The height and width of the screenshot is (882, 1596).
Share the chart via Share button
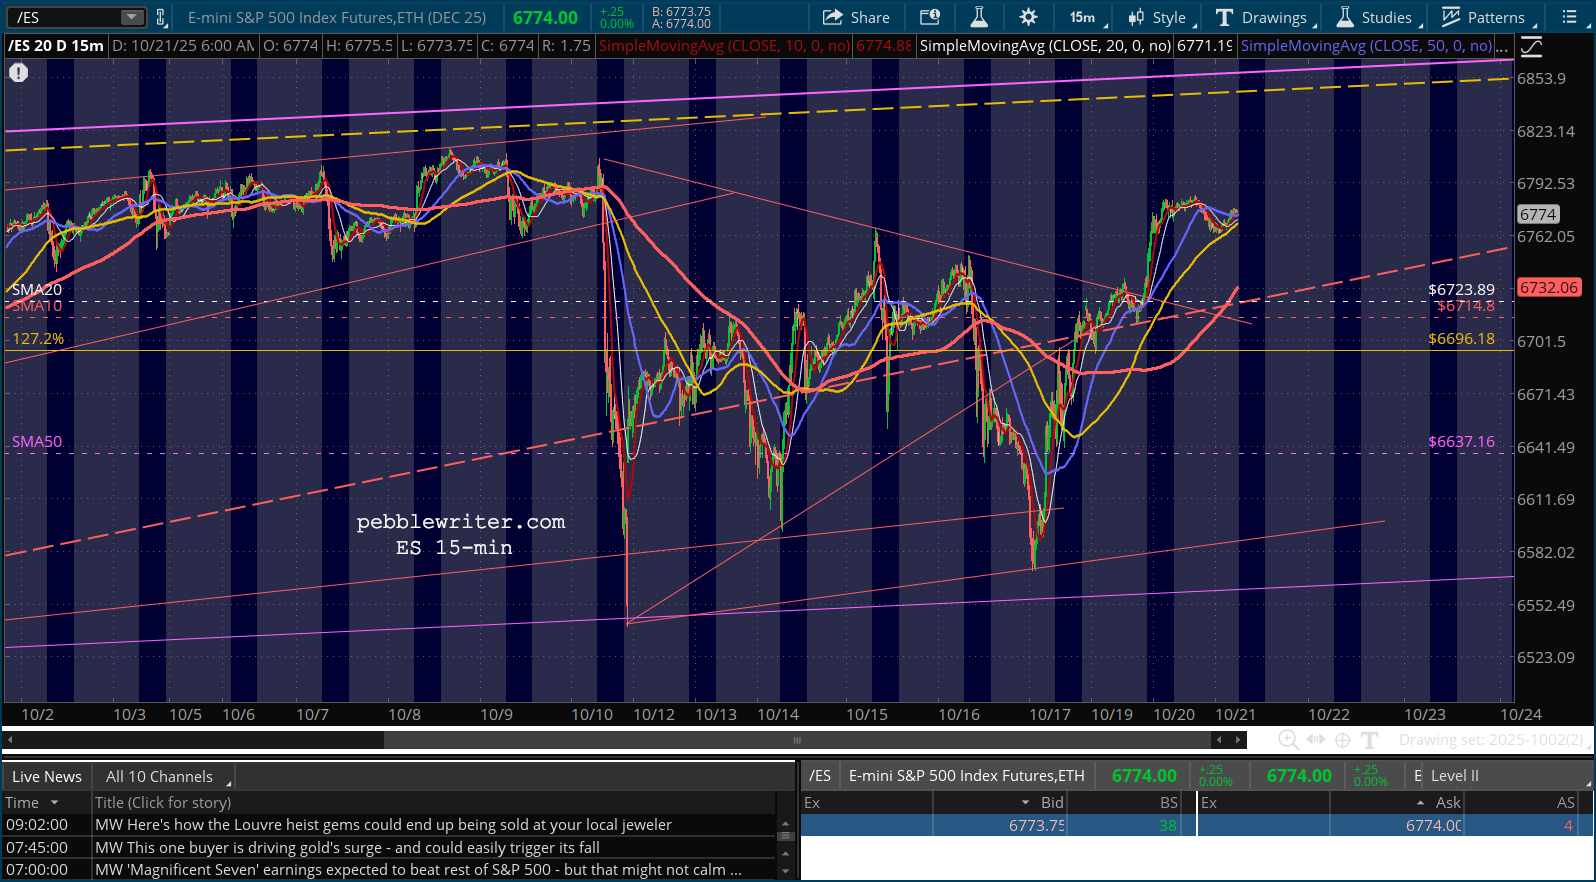(x=856, y=17)
